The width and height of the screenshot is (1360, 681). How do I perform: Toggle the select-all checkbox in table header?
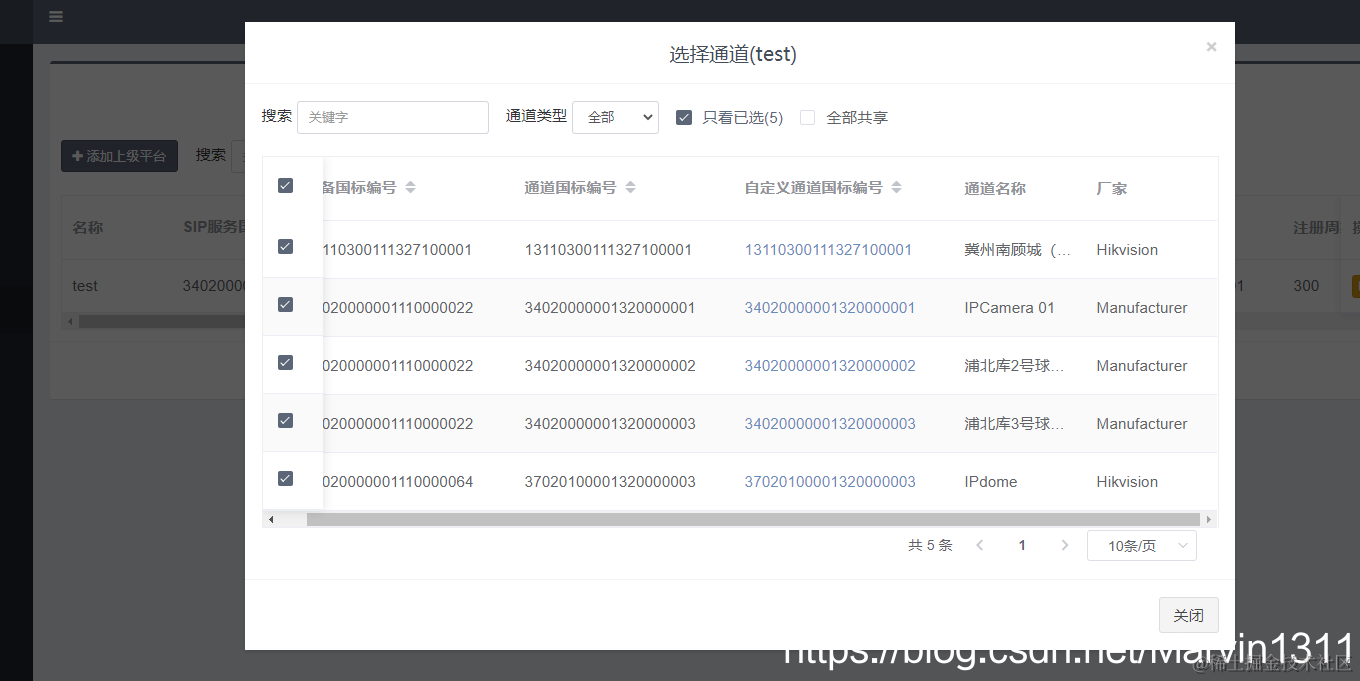point(286,185)
